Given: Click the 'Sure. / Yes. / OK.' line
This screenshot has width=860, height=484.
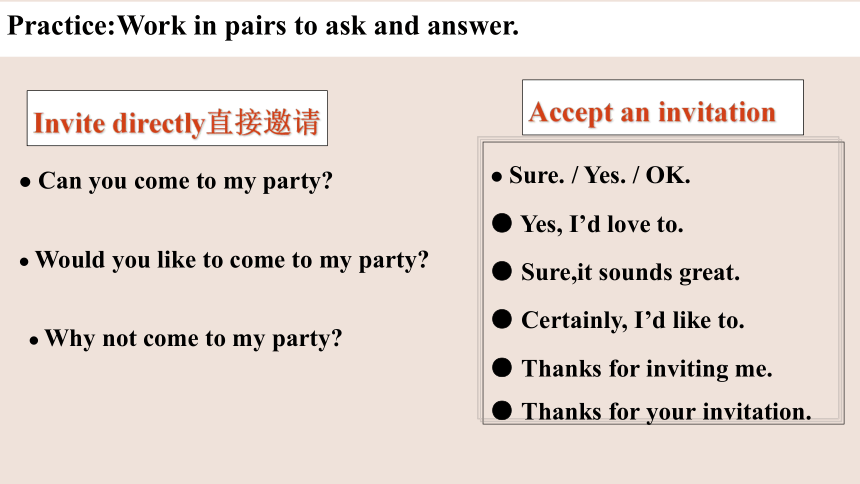Looking at the screenshot, I should pos(599,176).
